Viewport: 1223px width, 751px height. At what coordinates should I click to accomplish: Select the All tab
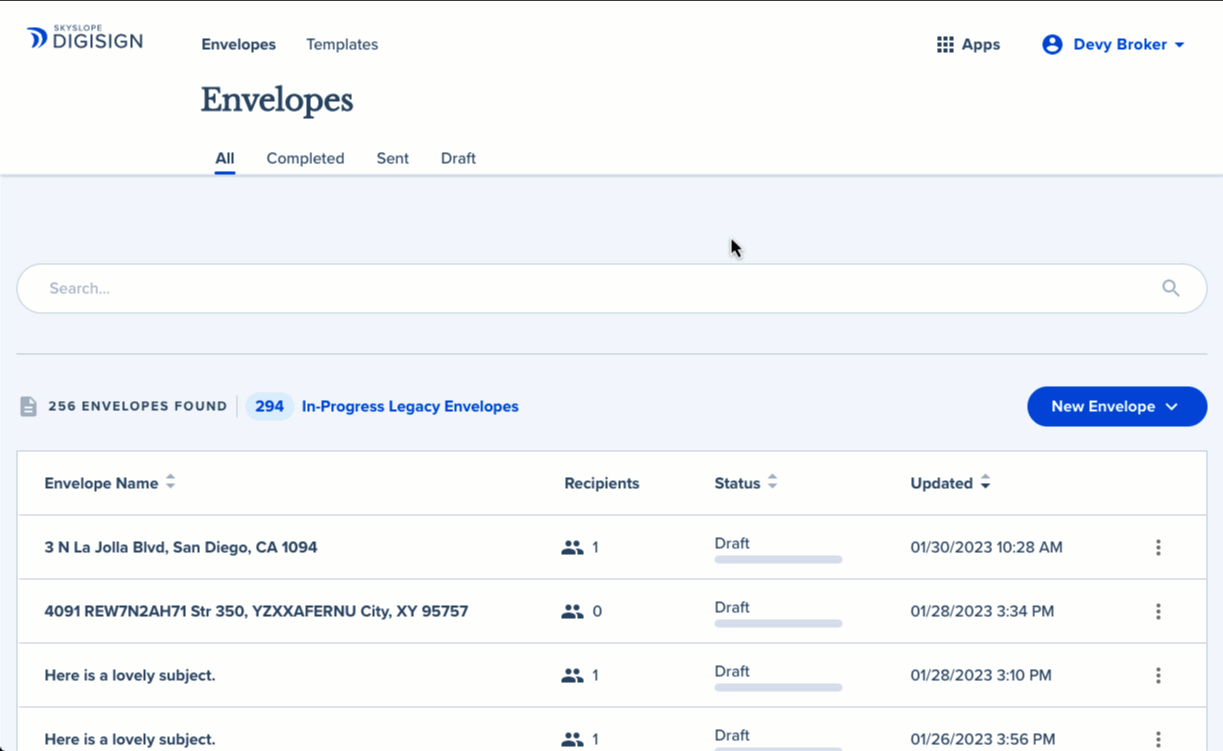pyautogui.click(x=224, y=158)
